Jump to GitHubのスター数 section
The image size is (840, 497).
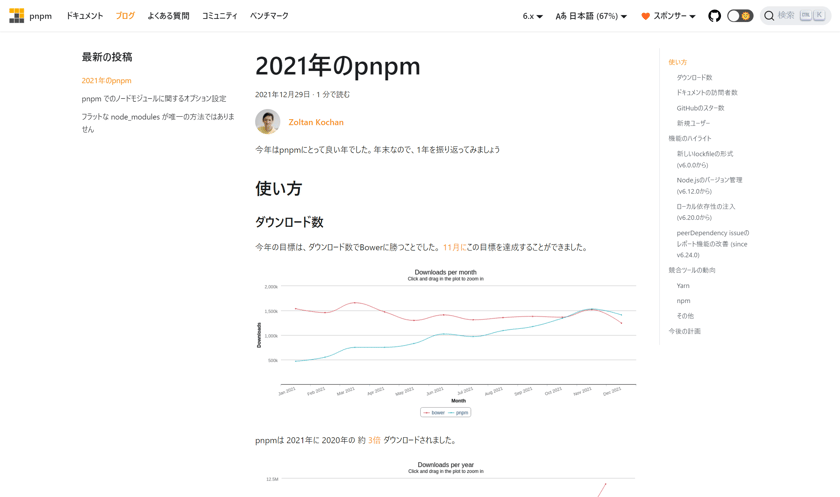coord(700,108)
